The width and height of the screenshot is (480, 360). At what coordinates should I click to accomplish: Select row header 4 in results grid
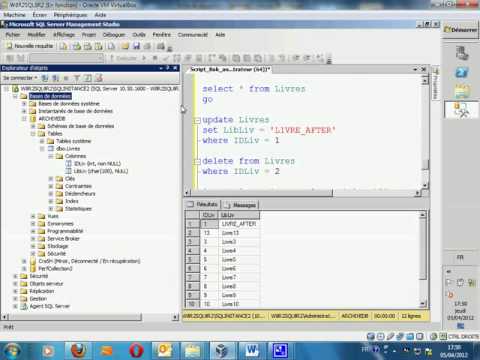pos(192,251)
